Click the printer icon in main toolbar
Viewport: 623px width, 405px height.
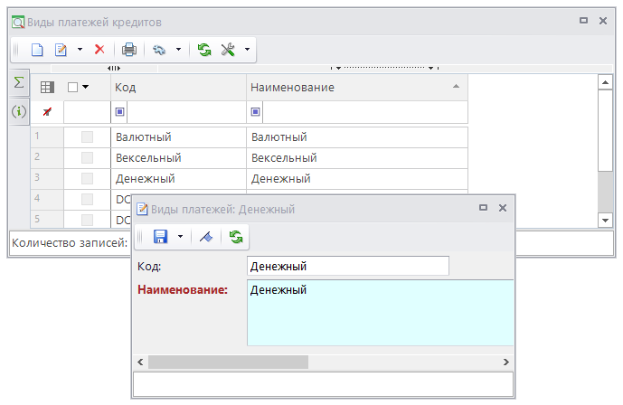128,49
